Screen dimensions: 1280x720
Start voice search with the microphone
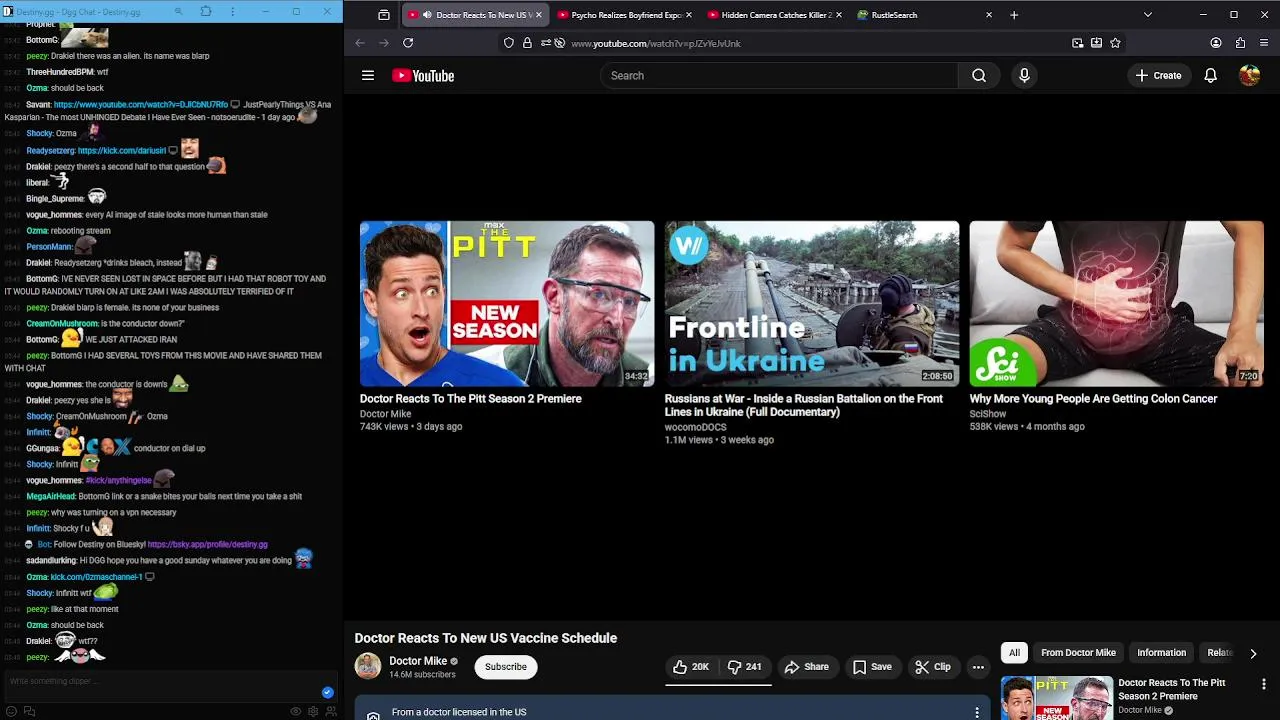pos(1024,76)
